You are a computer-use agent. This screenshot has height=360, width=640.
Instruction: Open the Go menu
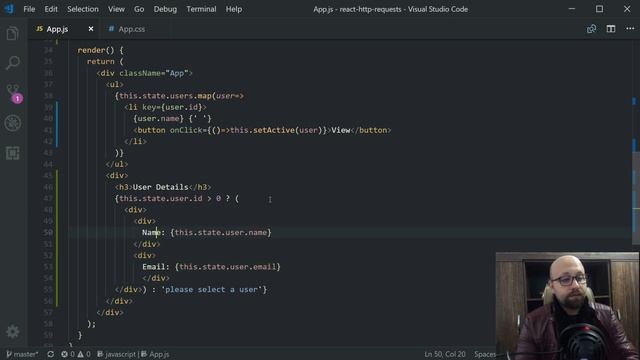[139, 9]
